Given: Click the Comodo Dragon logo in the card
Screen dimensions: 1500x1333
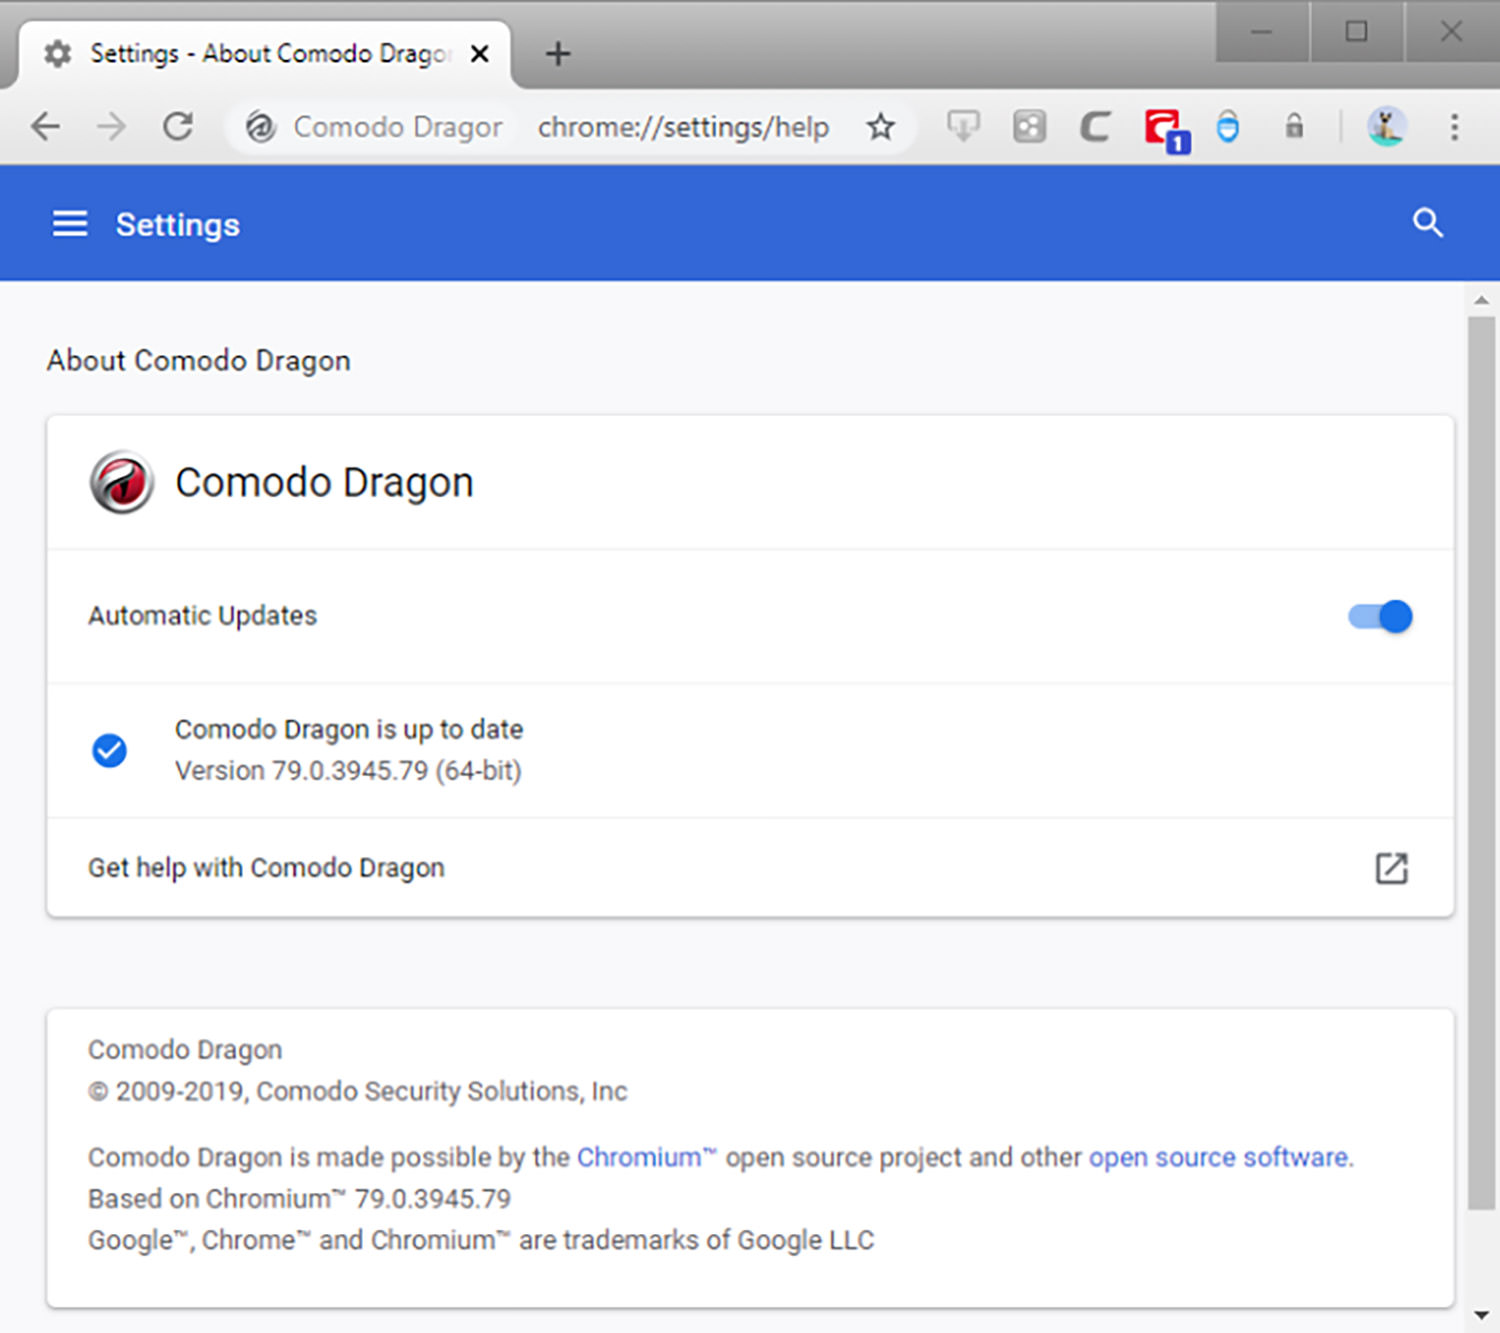Looking at the screenshot, I should point(121,482).
